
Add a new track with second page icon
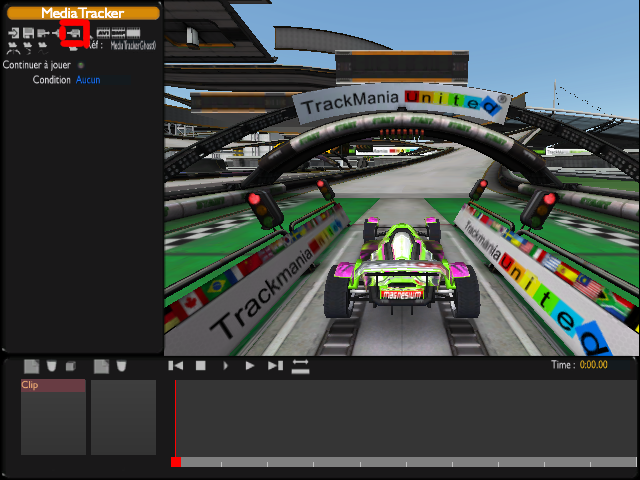(101, 366)
